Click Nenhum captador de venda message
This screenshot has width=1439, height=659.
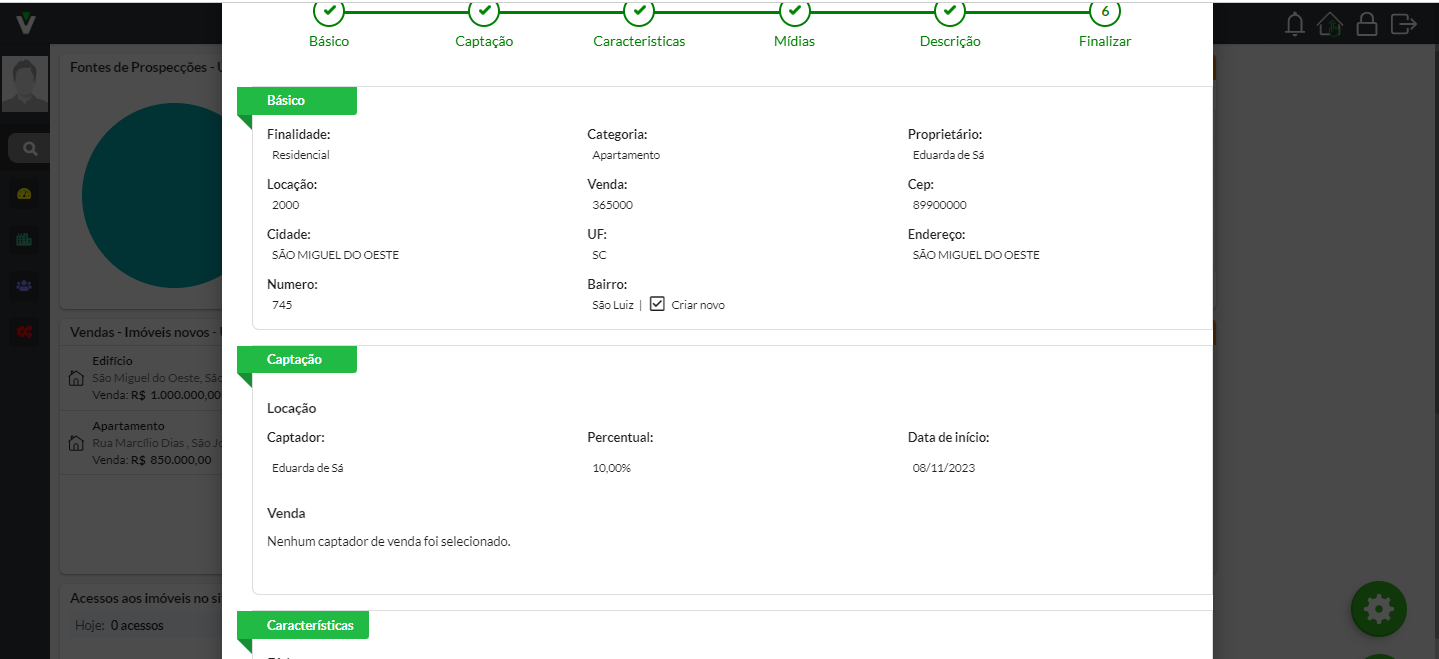click(389, 541)
